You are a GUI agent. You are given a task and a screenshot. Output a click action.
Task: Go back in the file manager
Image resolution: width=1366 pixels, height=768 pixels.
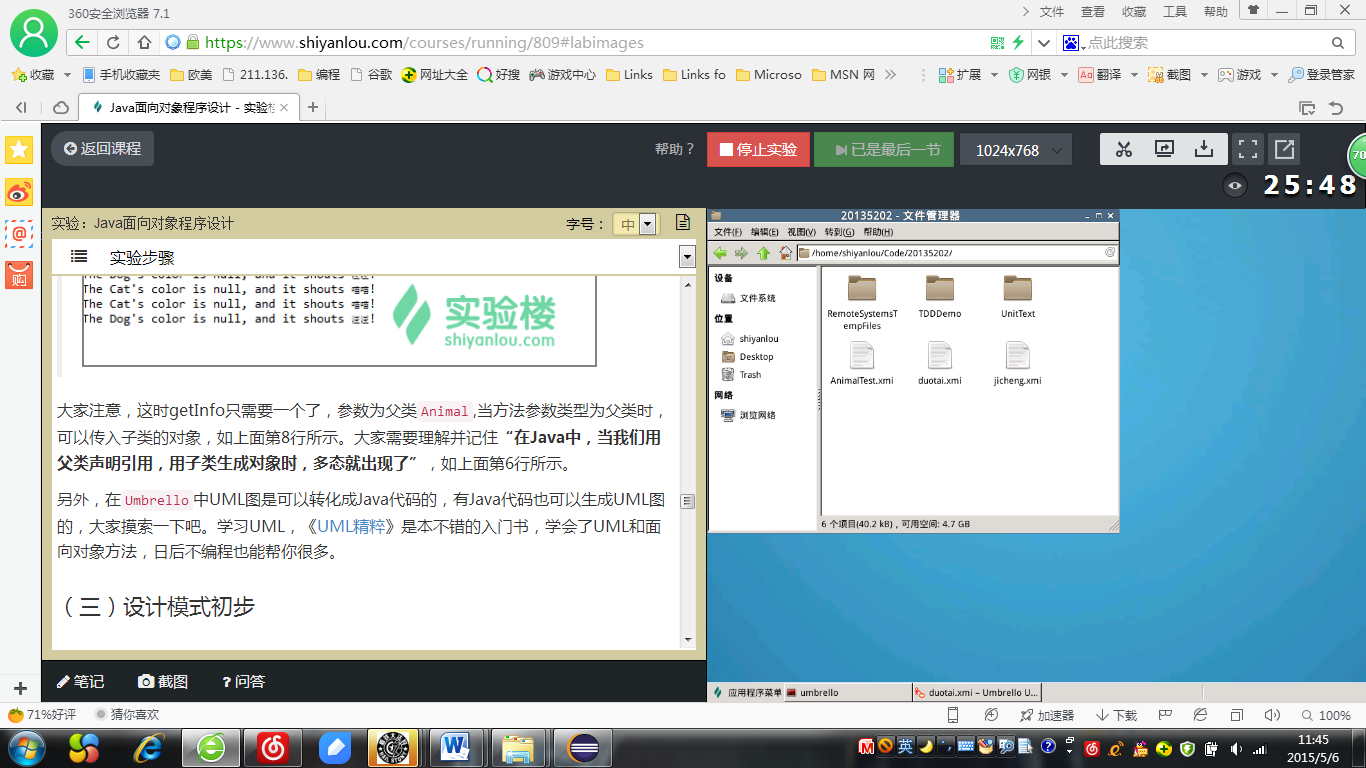pos(720,253)
